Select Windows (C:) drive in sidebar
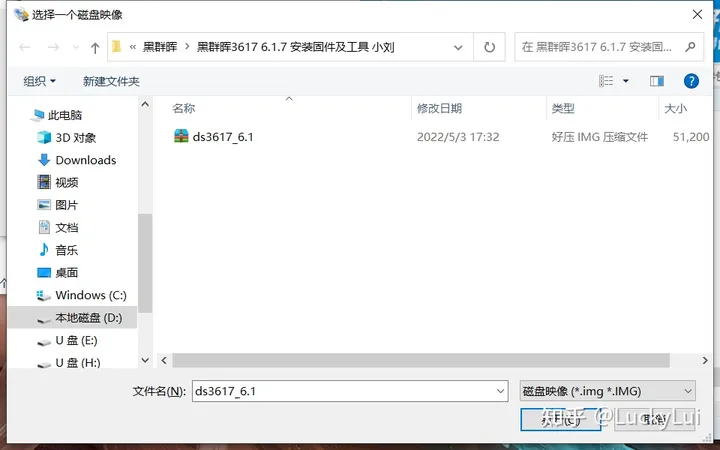 90,295
